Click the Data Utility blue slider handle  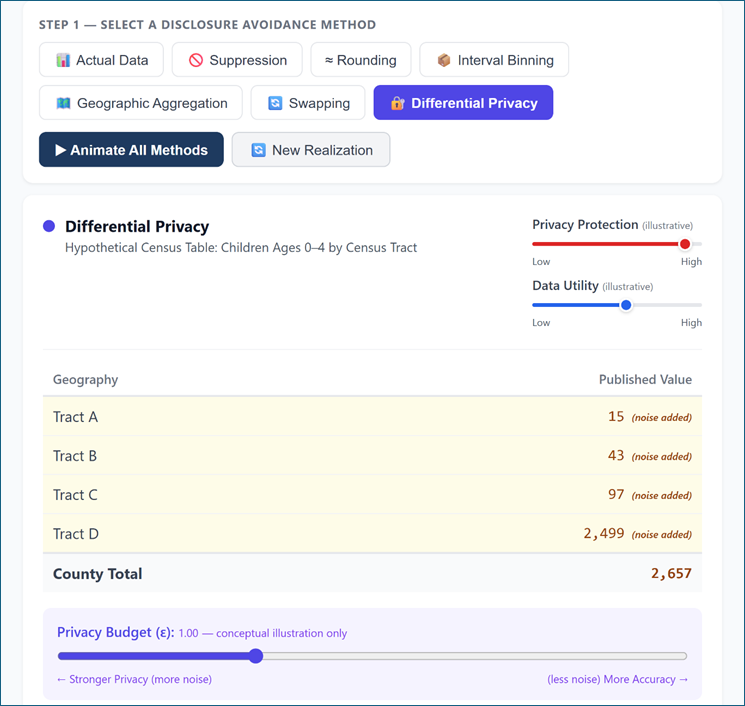coord(626,305)
